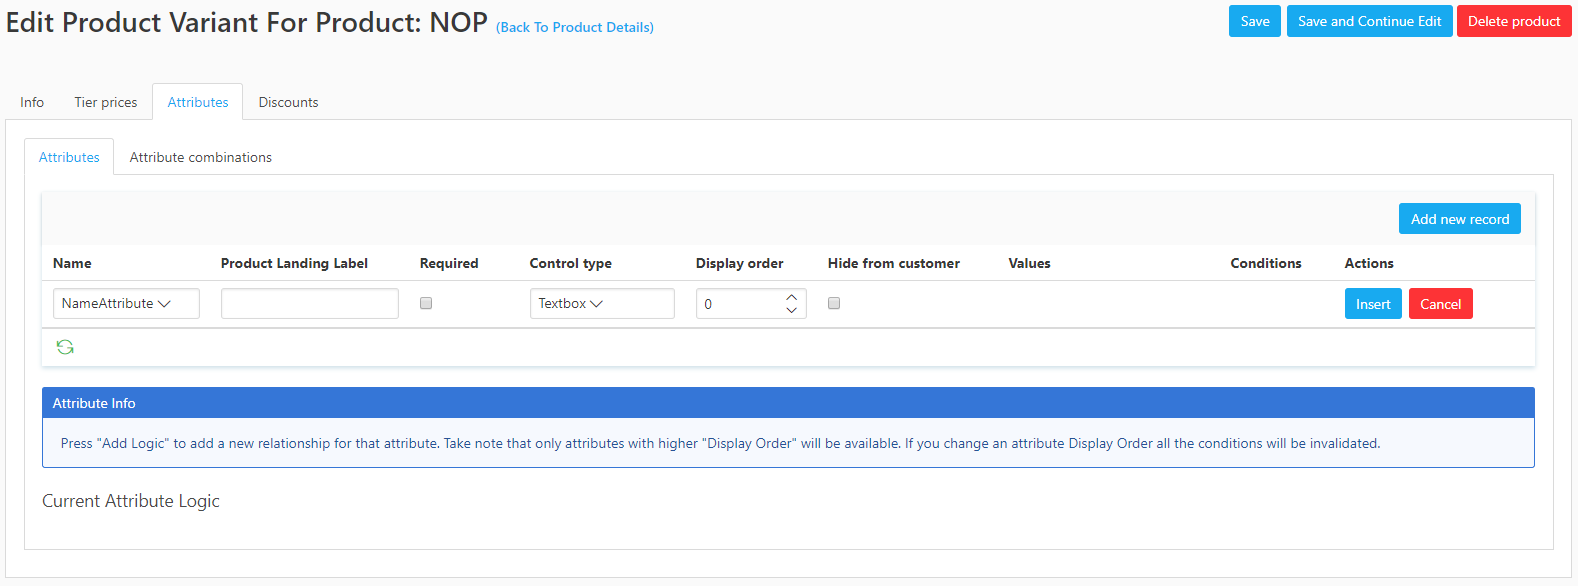
Task: Follow the Back To Product Details link
Action: coord(575,27)
